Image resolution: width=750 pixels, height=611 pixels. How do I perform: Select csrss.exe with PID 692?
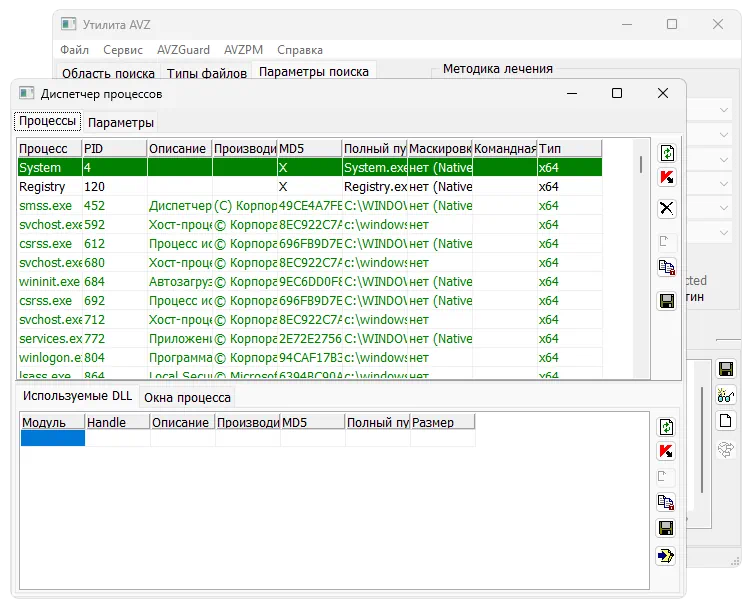pyautogui.click(x=309, y=301)
